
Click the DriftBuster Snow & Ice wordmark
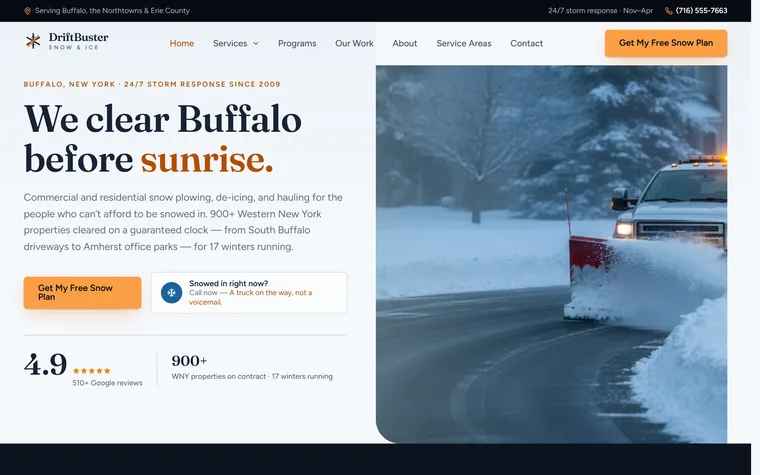(79, 41)
